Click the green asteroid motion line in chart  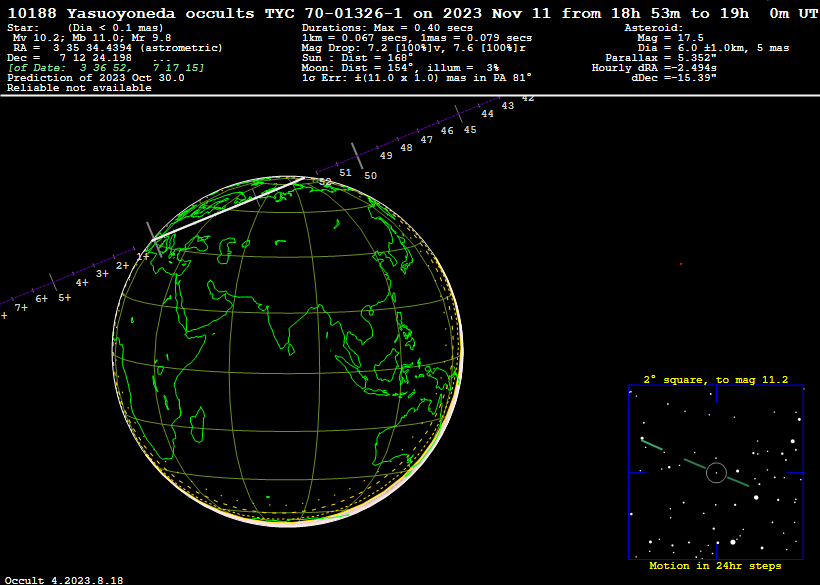(696, 464)
